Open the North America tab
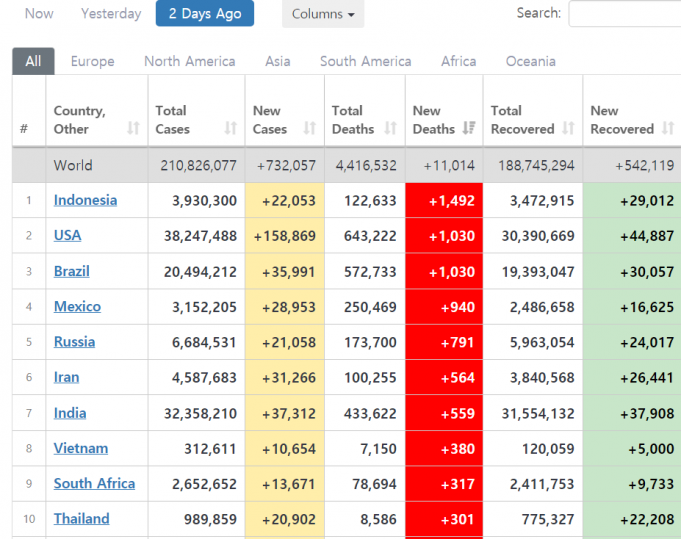The image size is (681, 539). point(190,61)
